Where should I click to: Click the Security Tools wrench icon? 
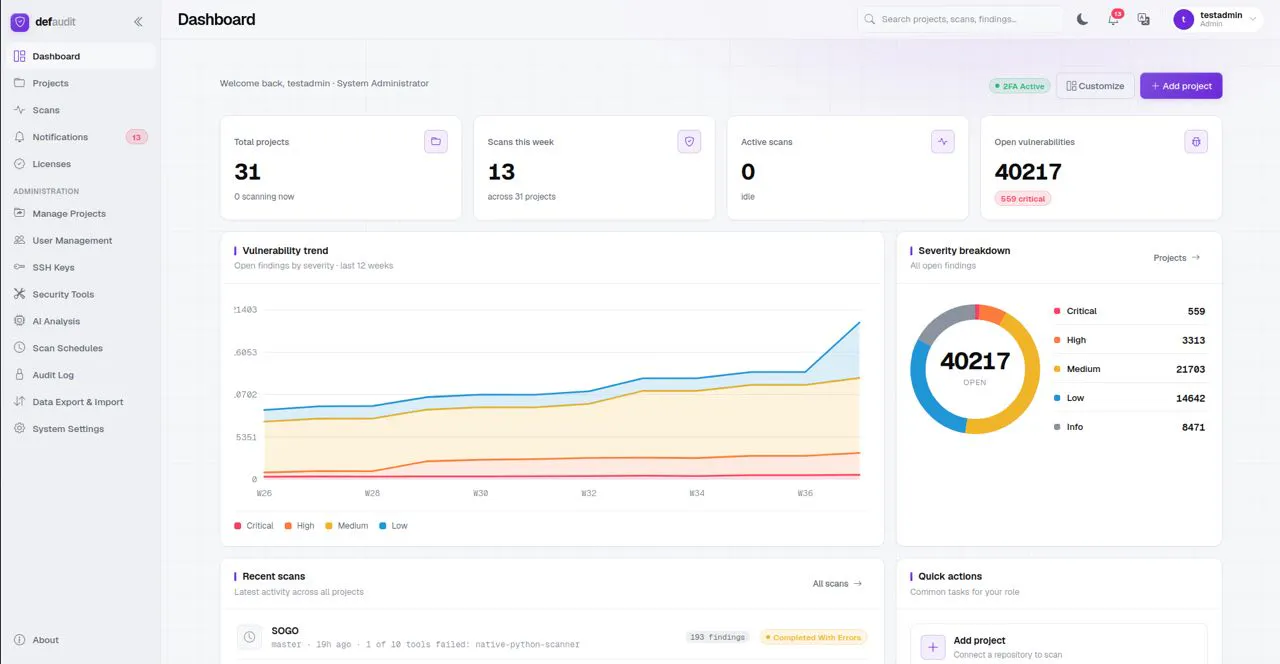click(x=20, y=294)
